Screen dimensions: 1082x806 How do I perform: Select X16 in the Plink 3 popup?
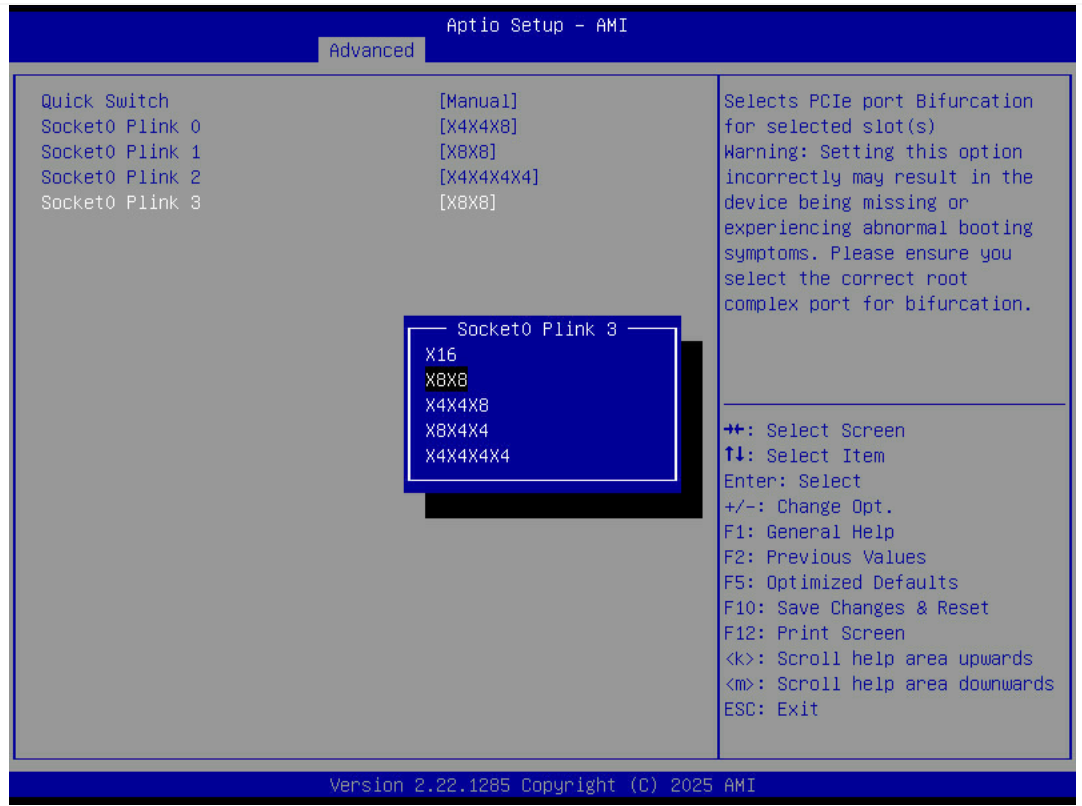(x=441, y=355)
